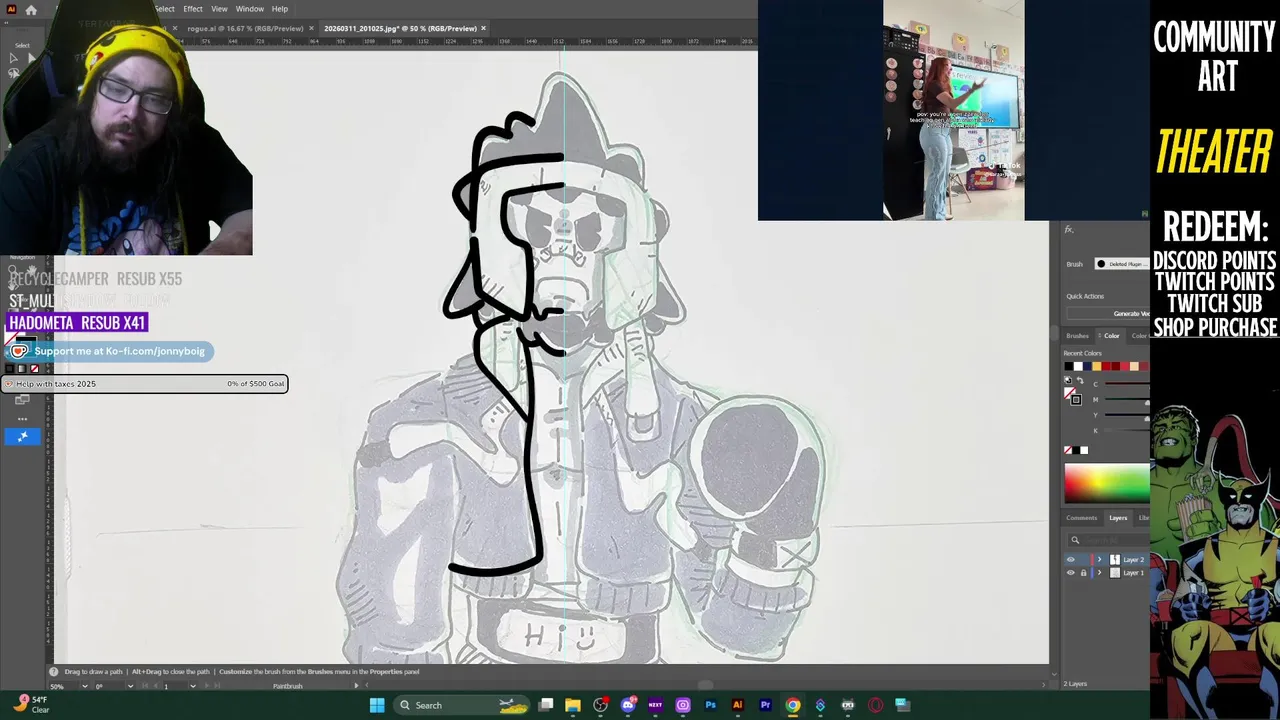
Task: Click the Illustrator Home icon
Action: point(31,9)
